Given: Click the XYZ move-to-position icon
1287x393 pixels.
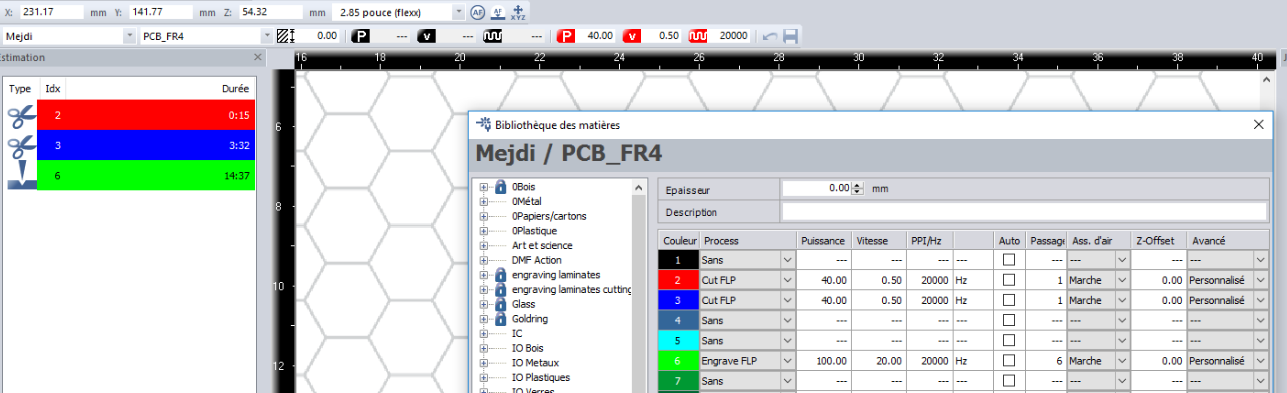Looking at the screenshot, I should [518, 12].
